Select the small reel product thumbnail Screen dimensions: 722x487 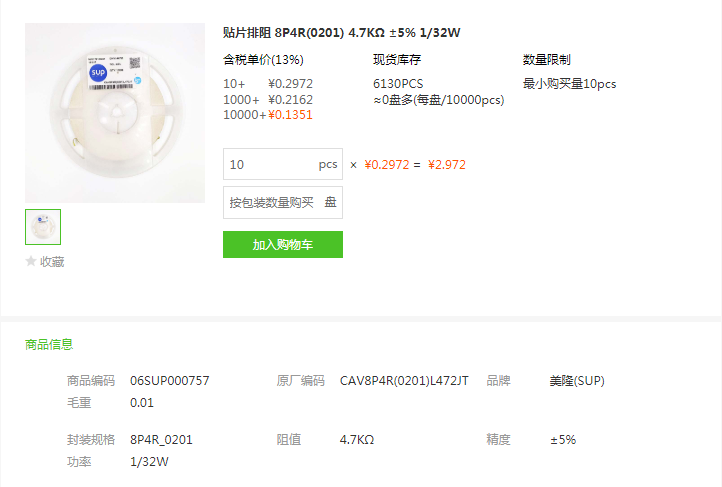[43, 227]
